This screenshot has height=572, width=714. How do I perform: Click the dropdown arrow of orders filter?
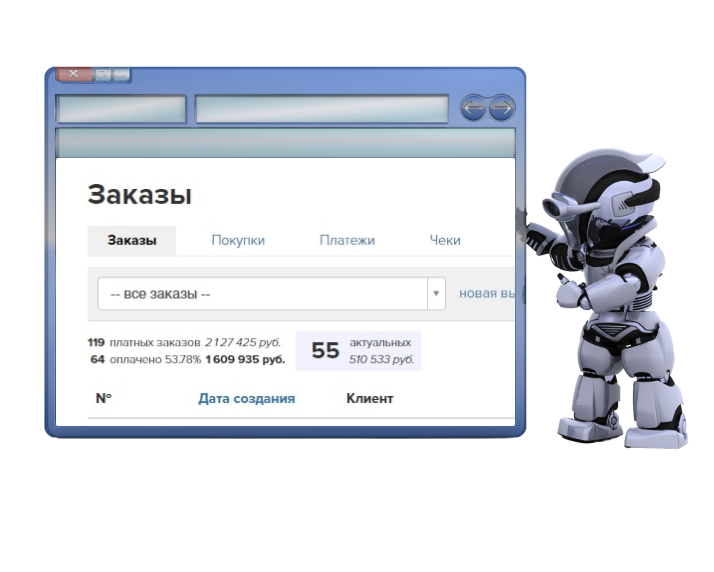(436, 294)
